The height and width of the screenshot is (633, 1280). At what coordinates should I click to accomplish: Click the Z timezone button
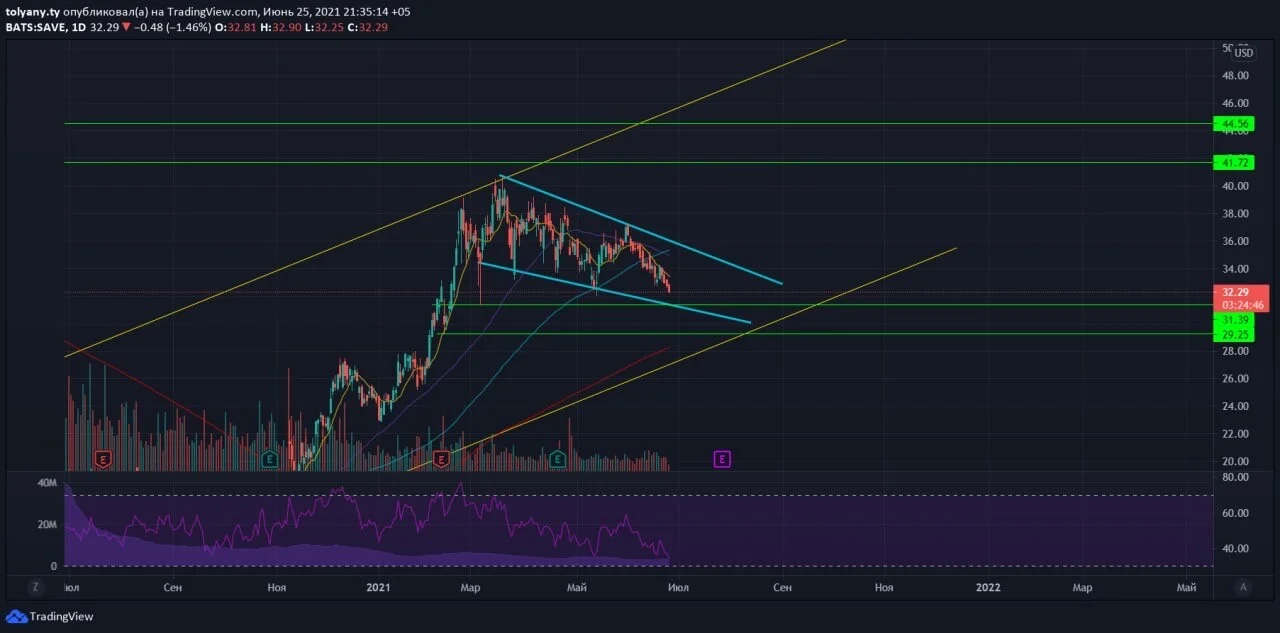pos(35,587)
